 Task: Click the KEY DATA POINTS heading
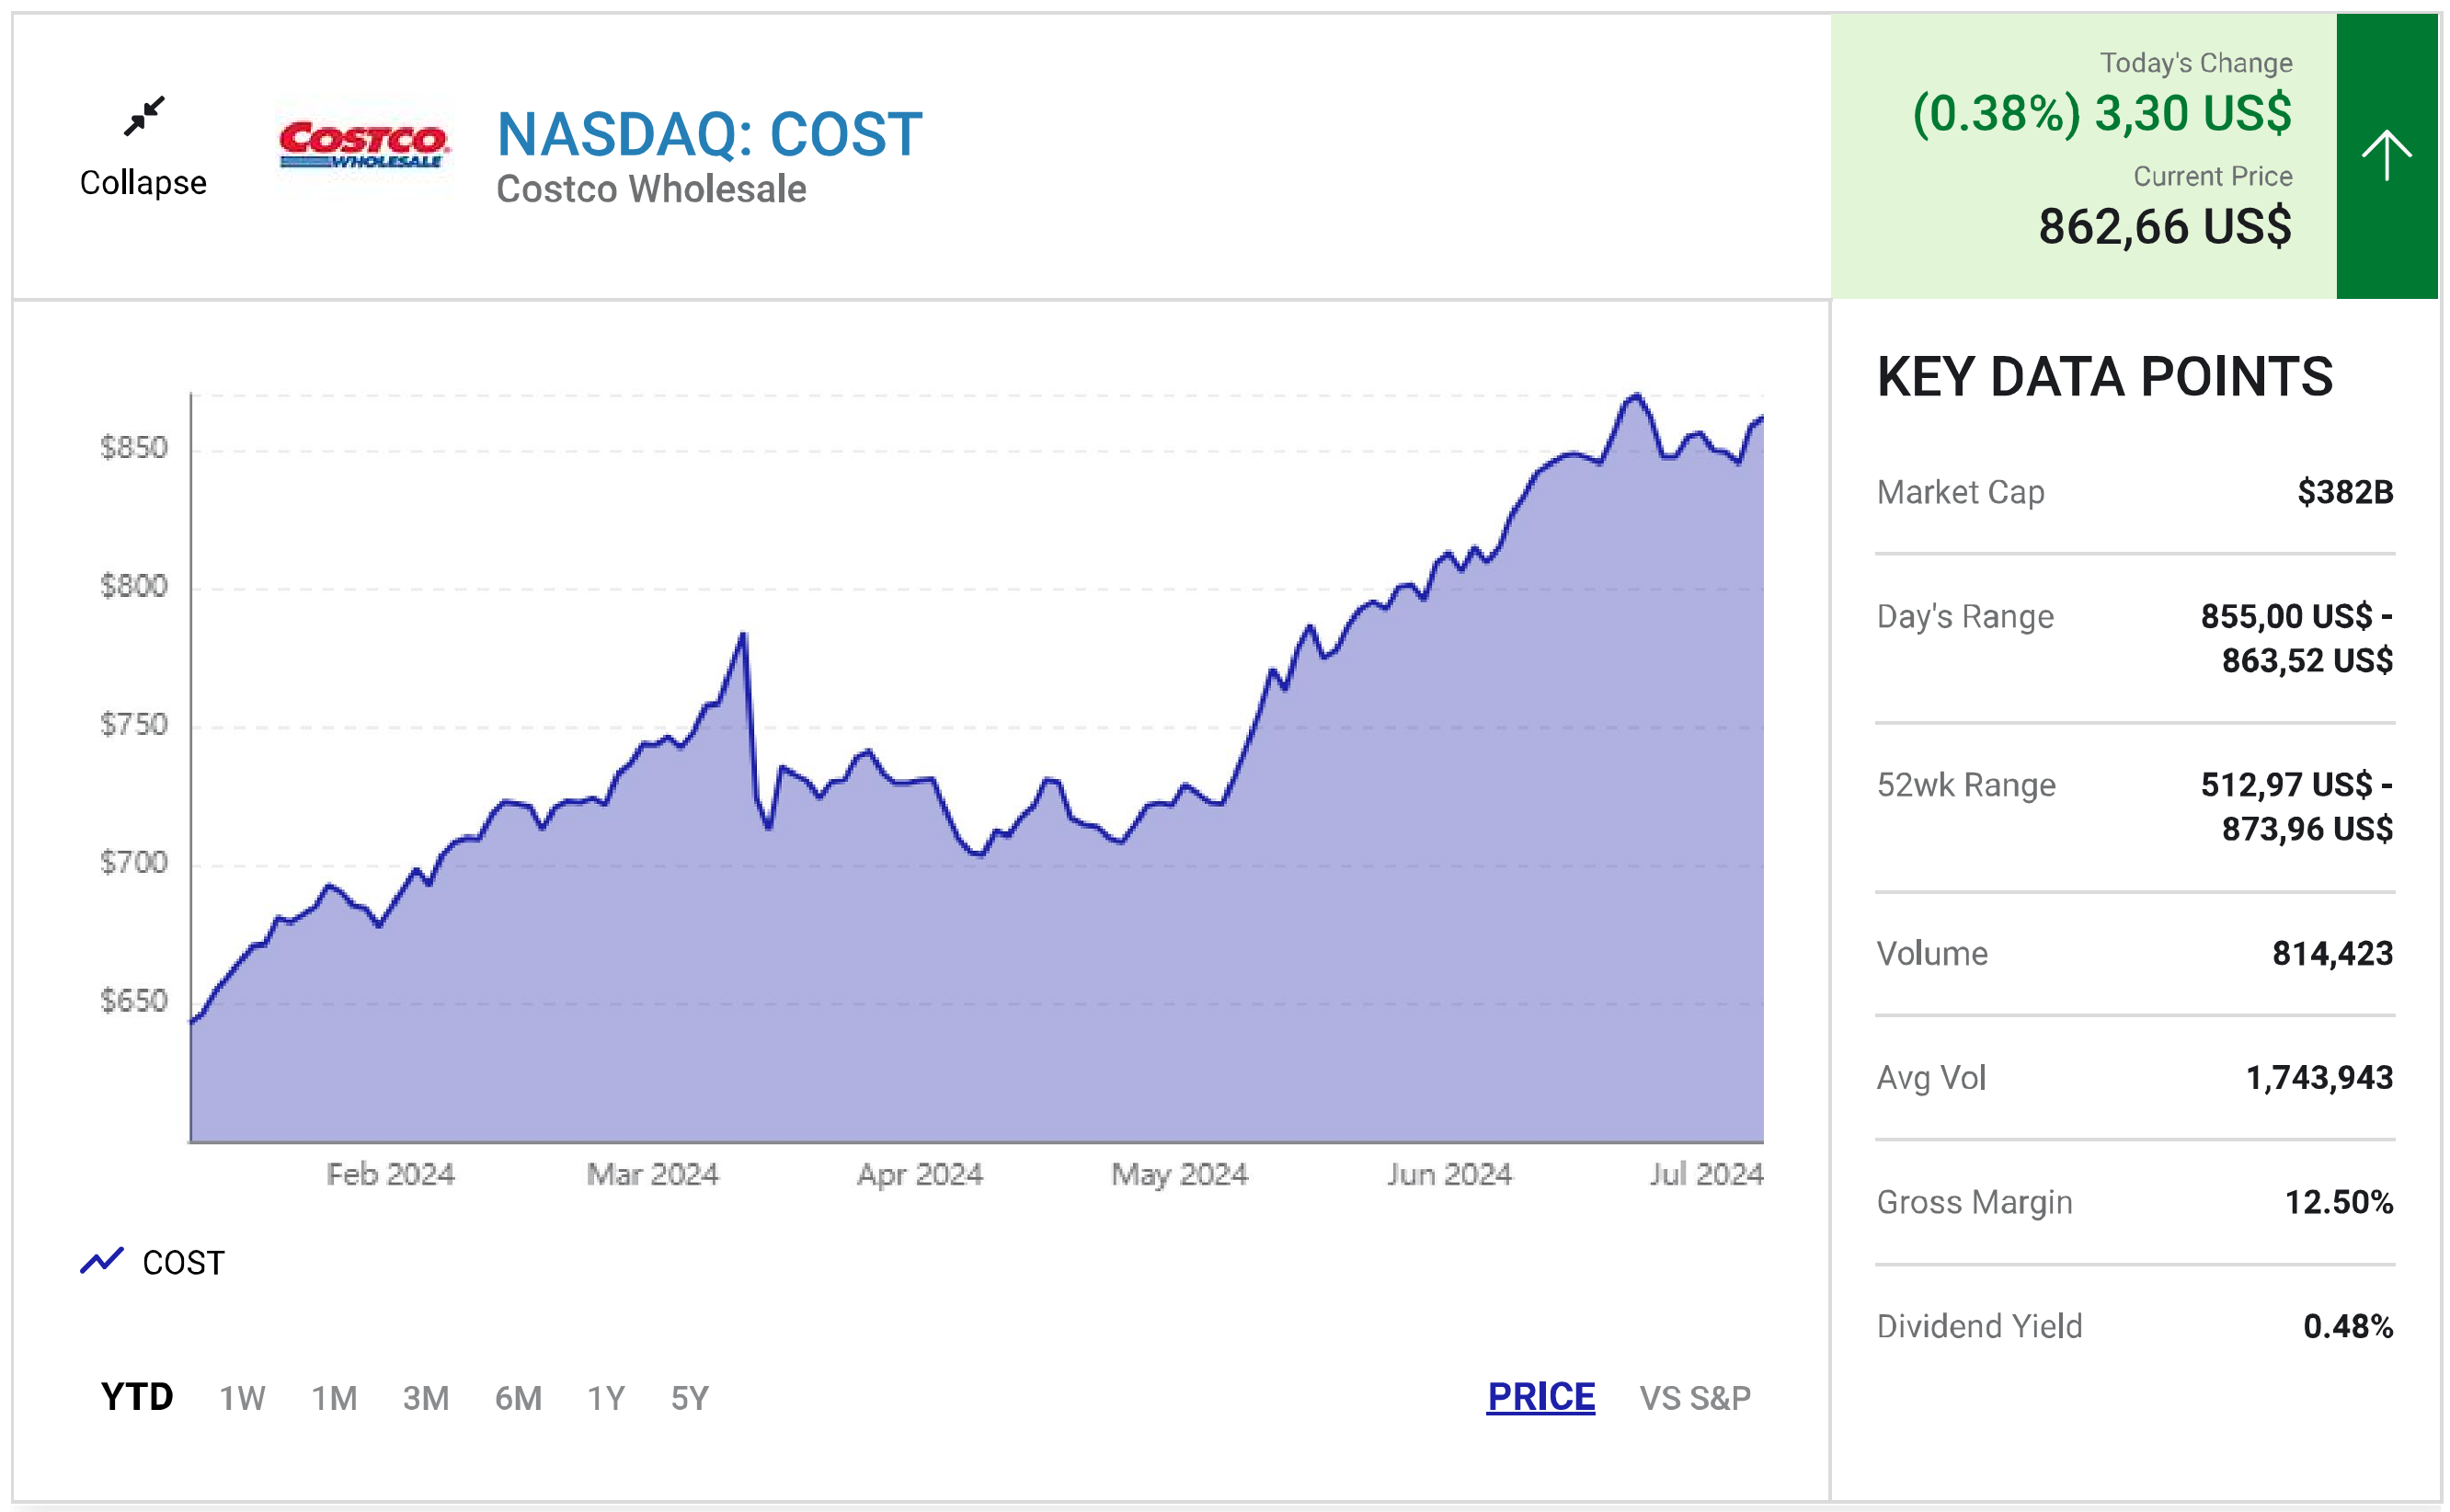click(2105, 377)
